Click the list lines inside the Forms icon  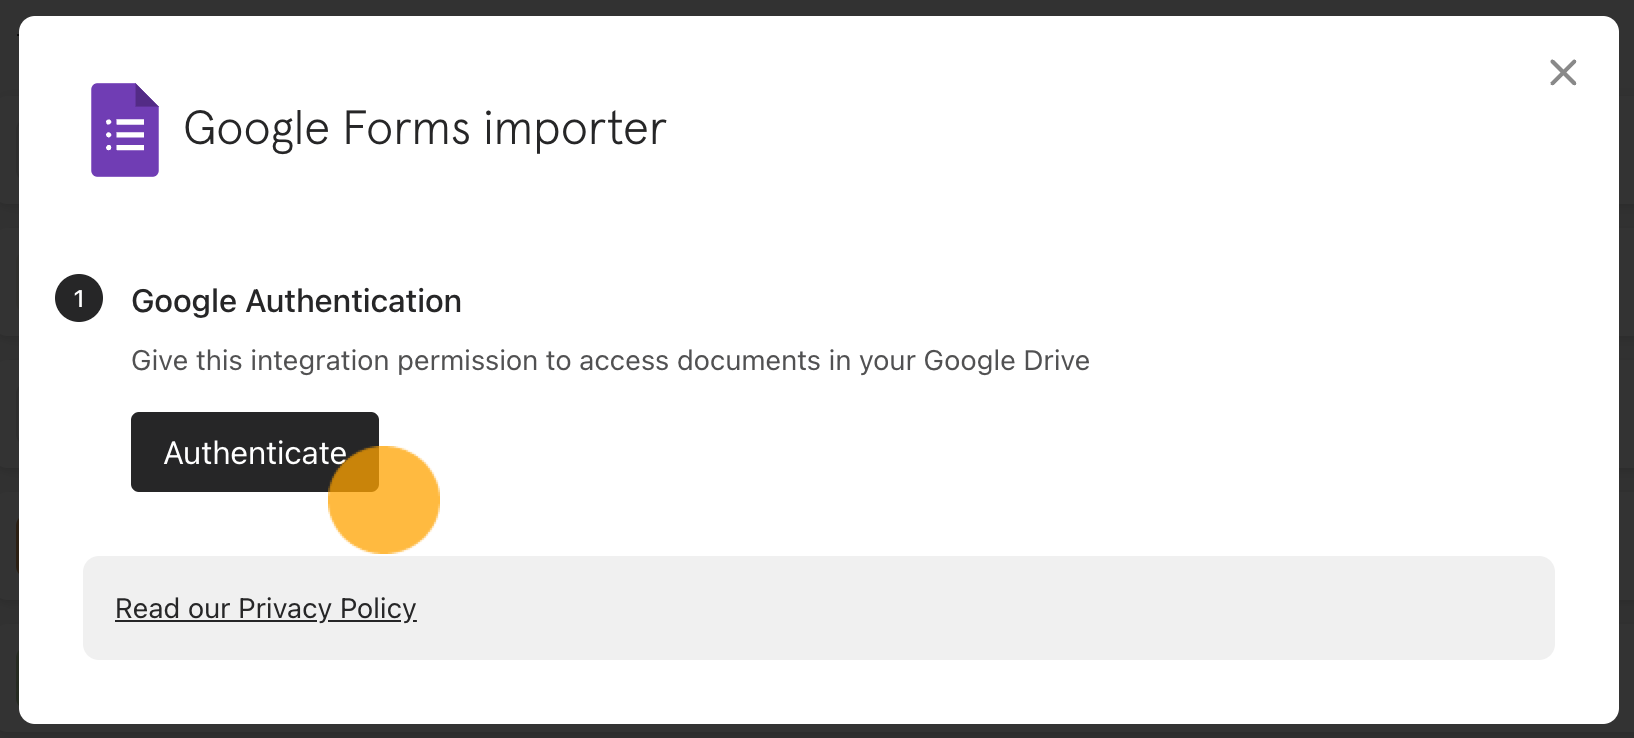[x=125, y=134]
